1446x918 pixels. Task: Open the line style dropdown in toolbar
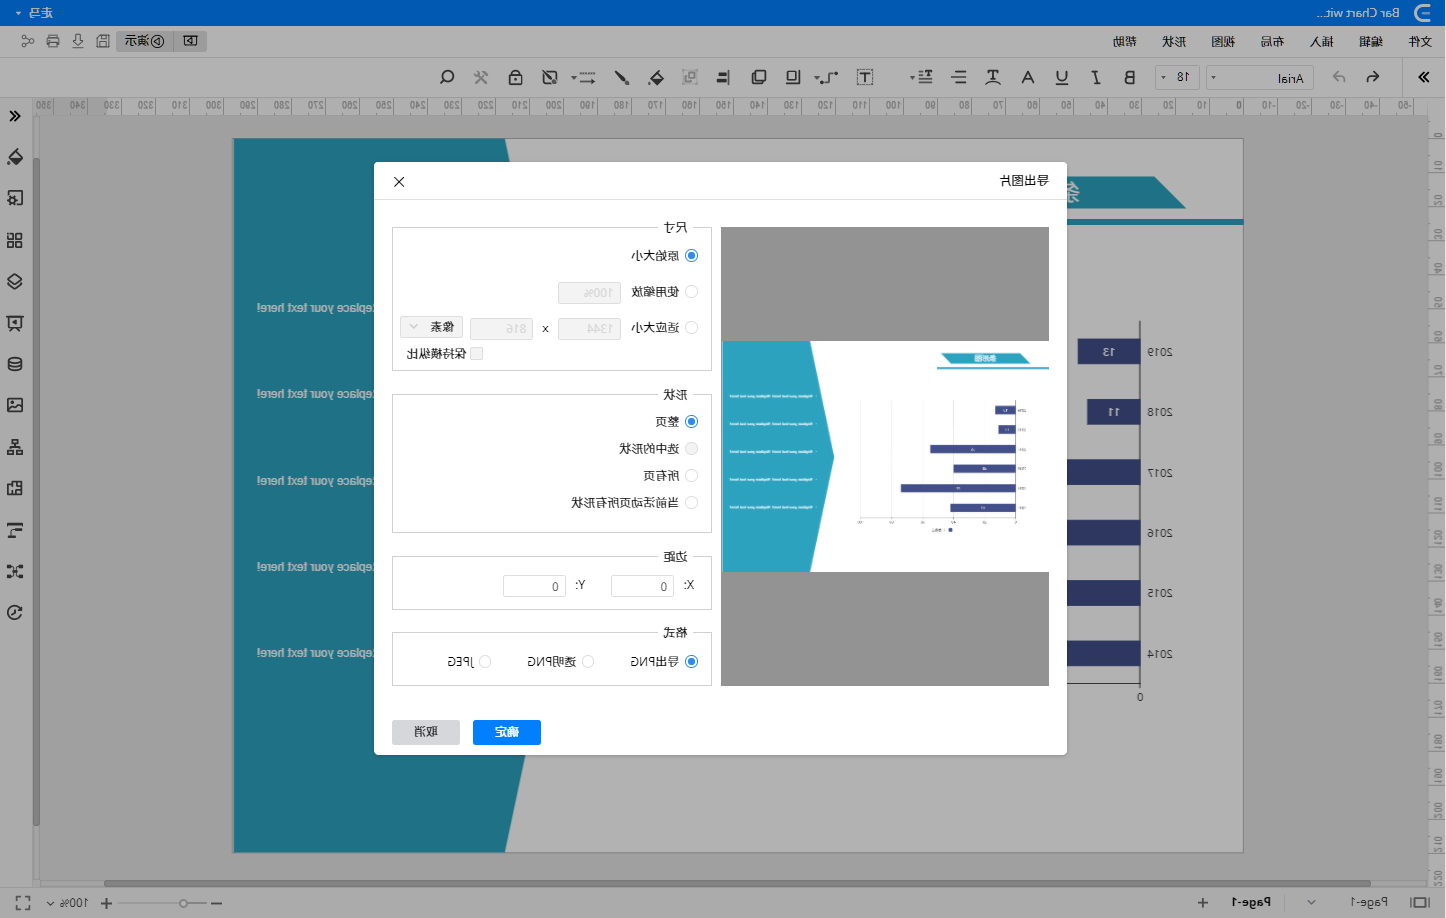[583, 77]
